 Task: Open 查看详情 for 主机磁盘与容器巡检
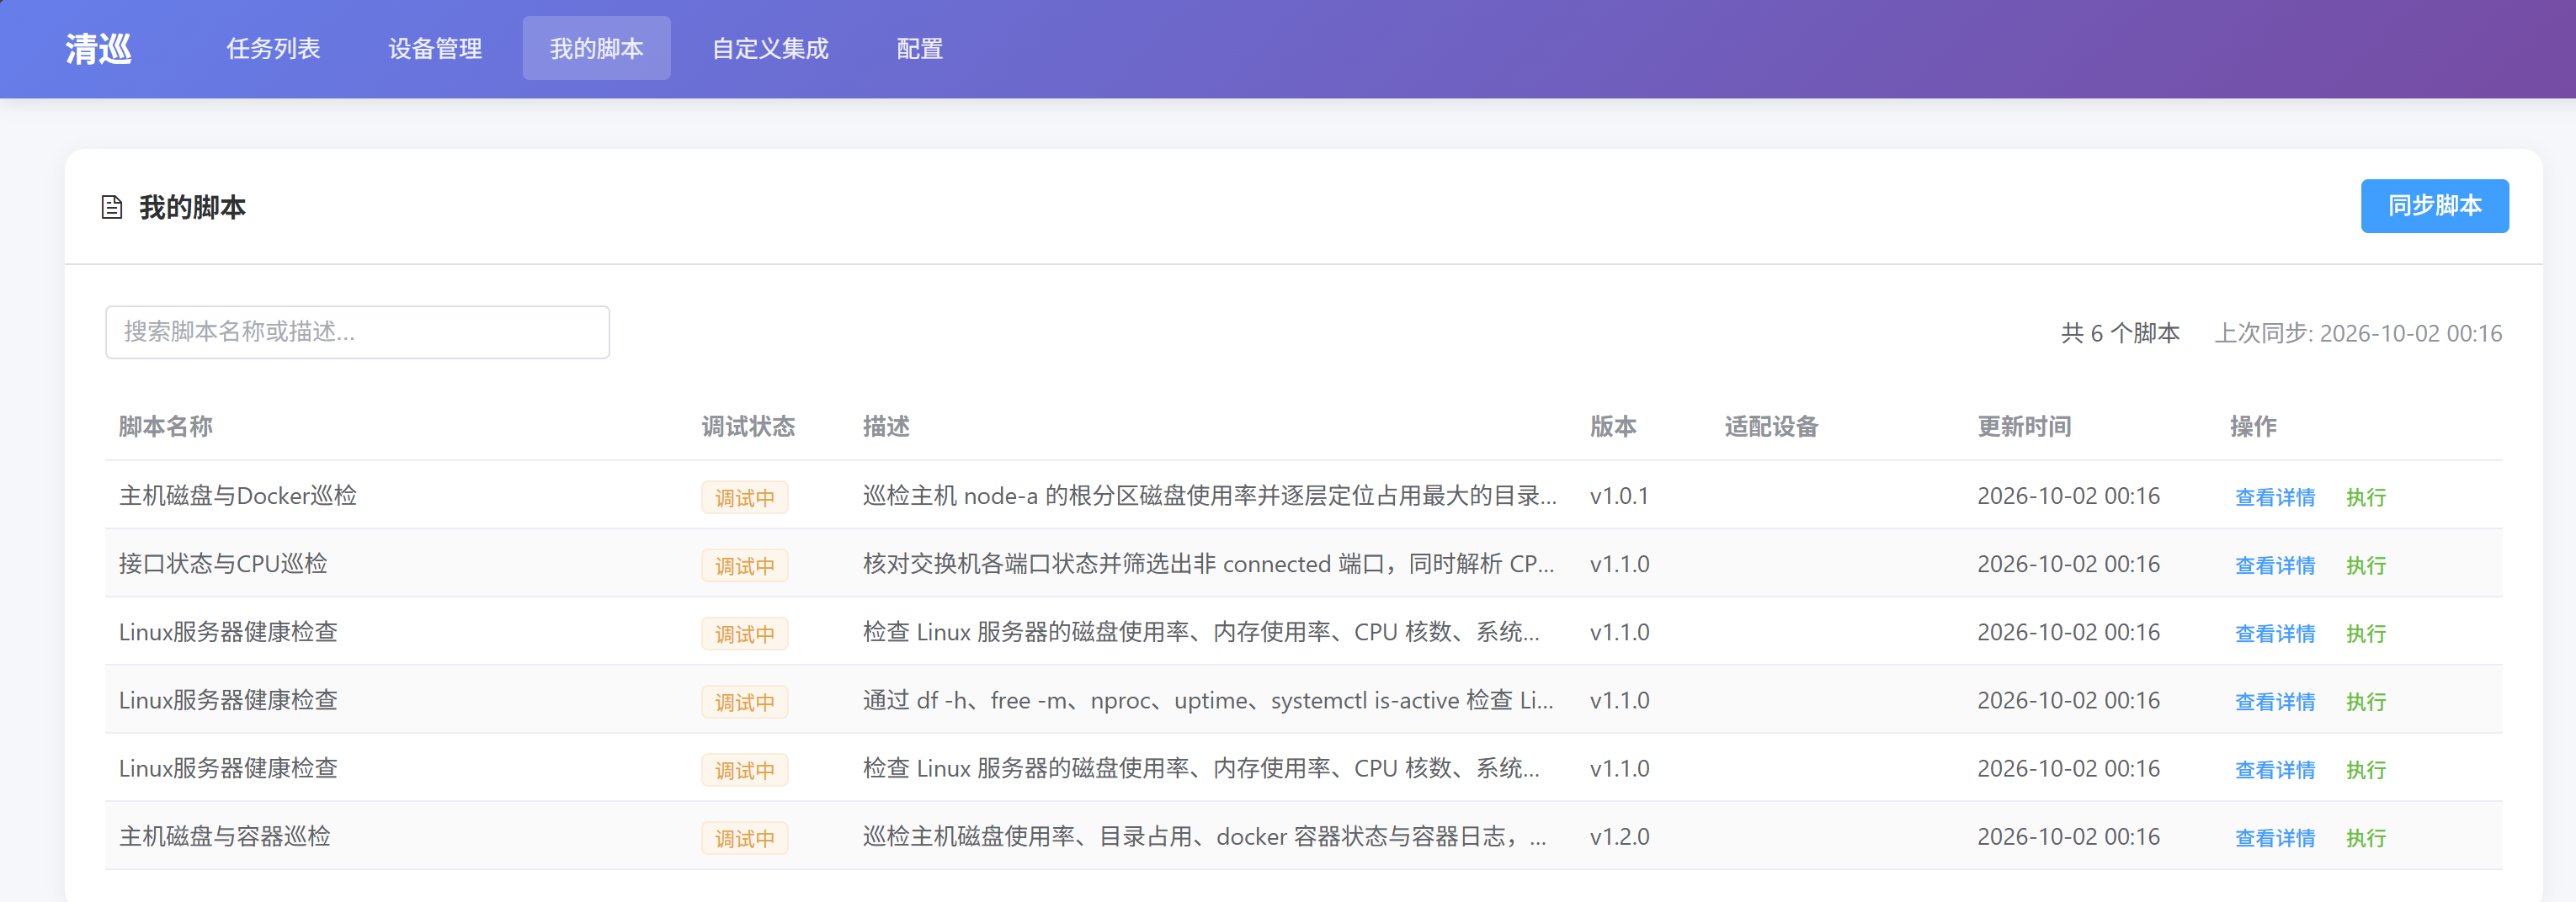pyautogui.click(x=2275, y=837)
